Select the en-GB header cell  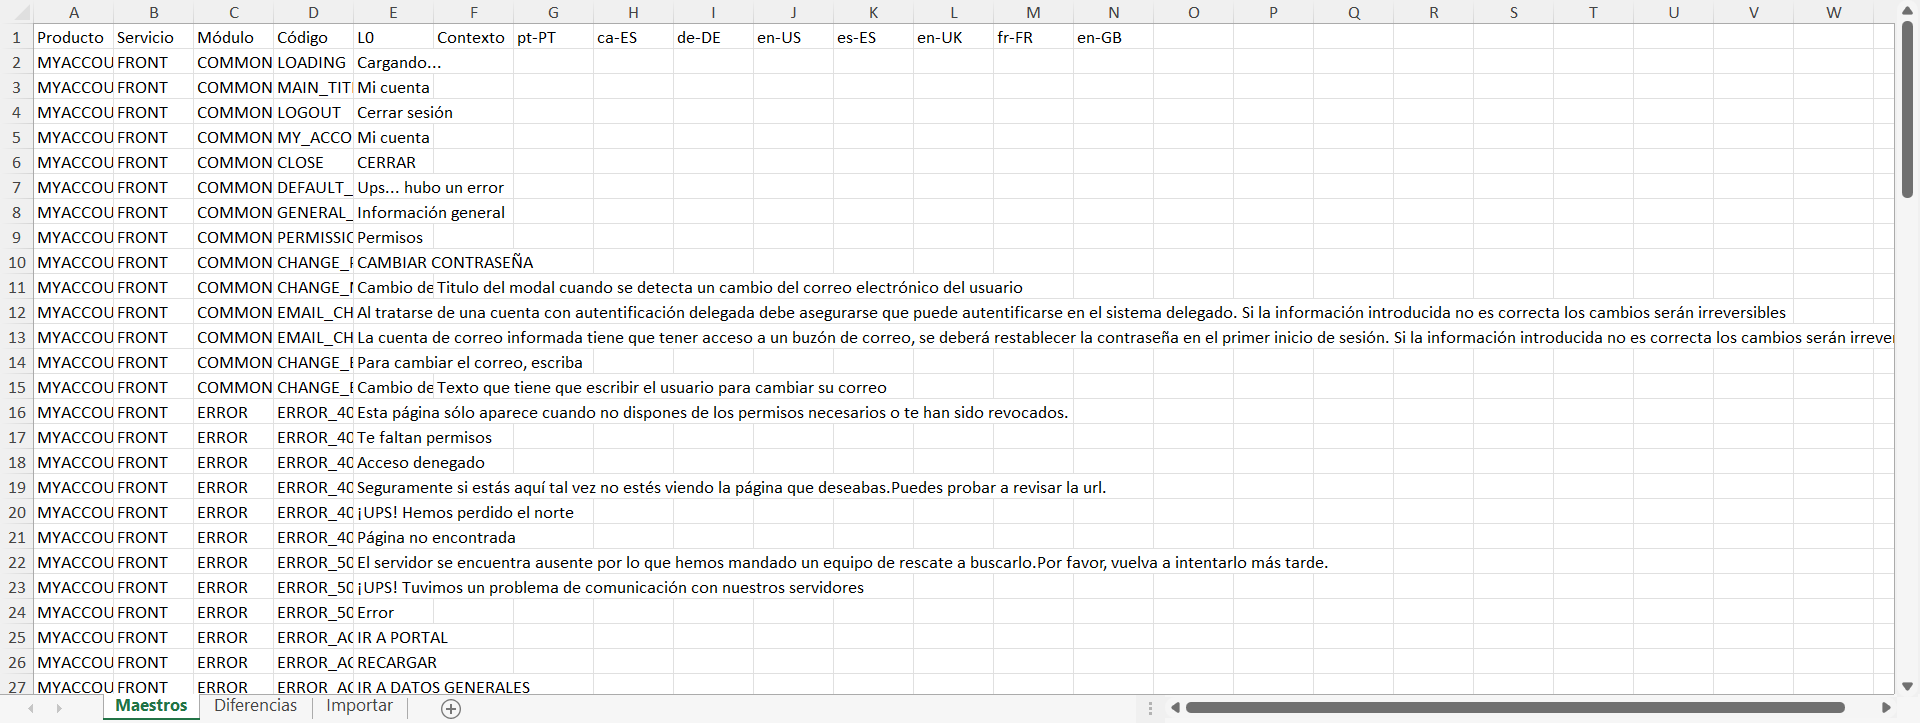[1114, 37]
